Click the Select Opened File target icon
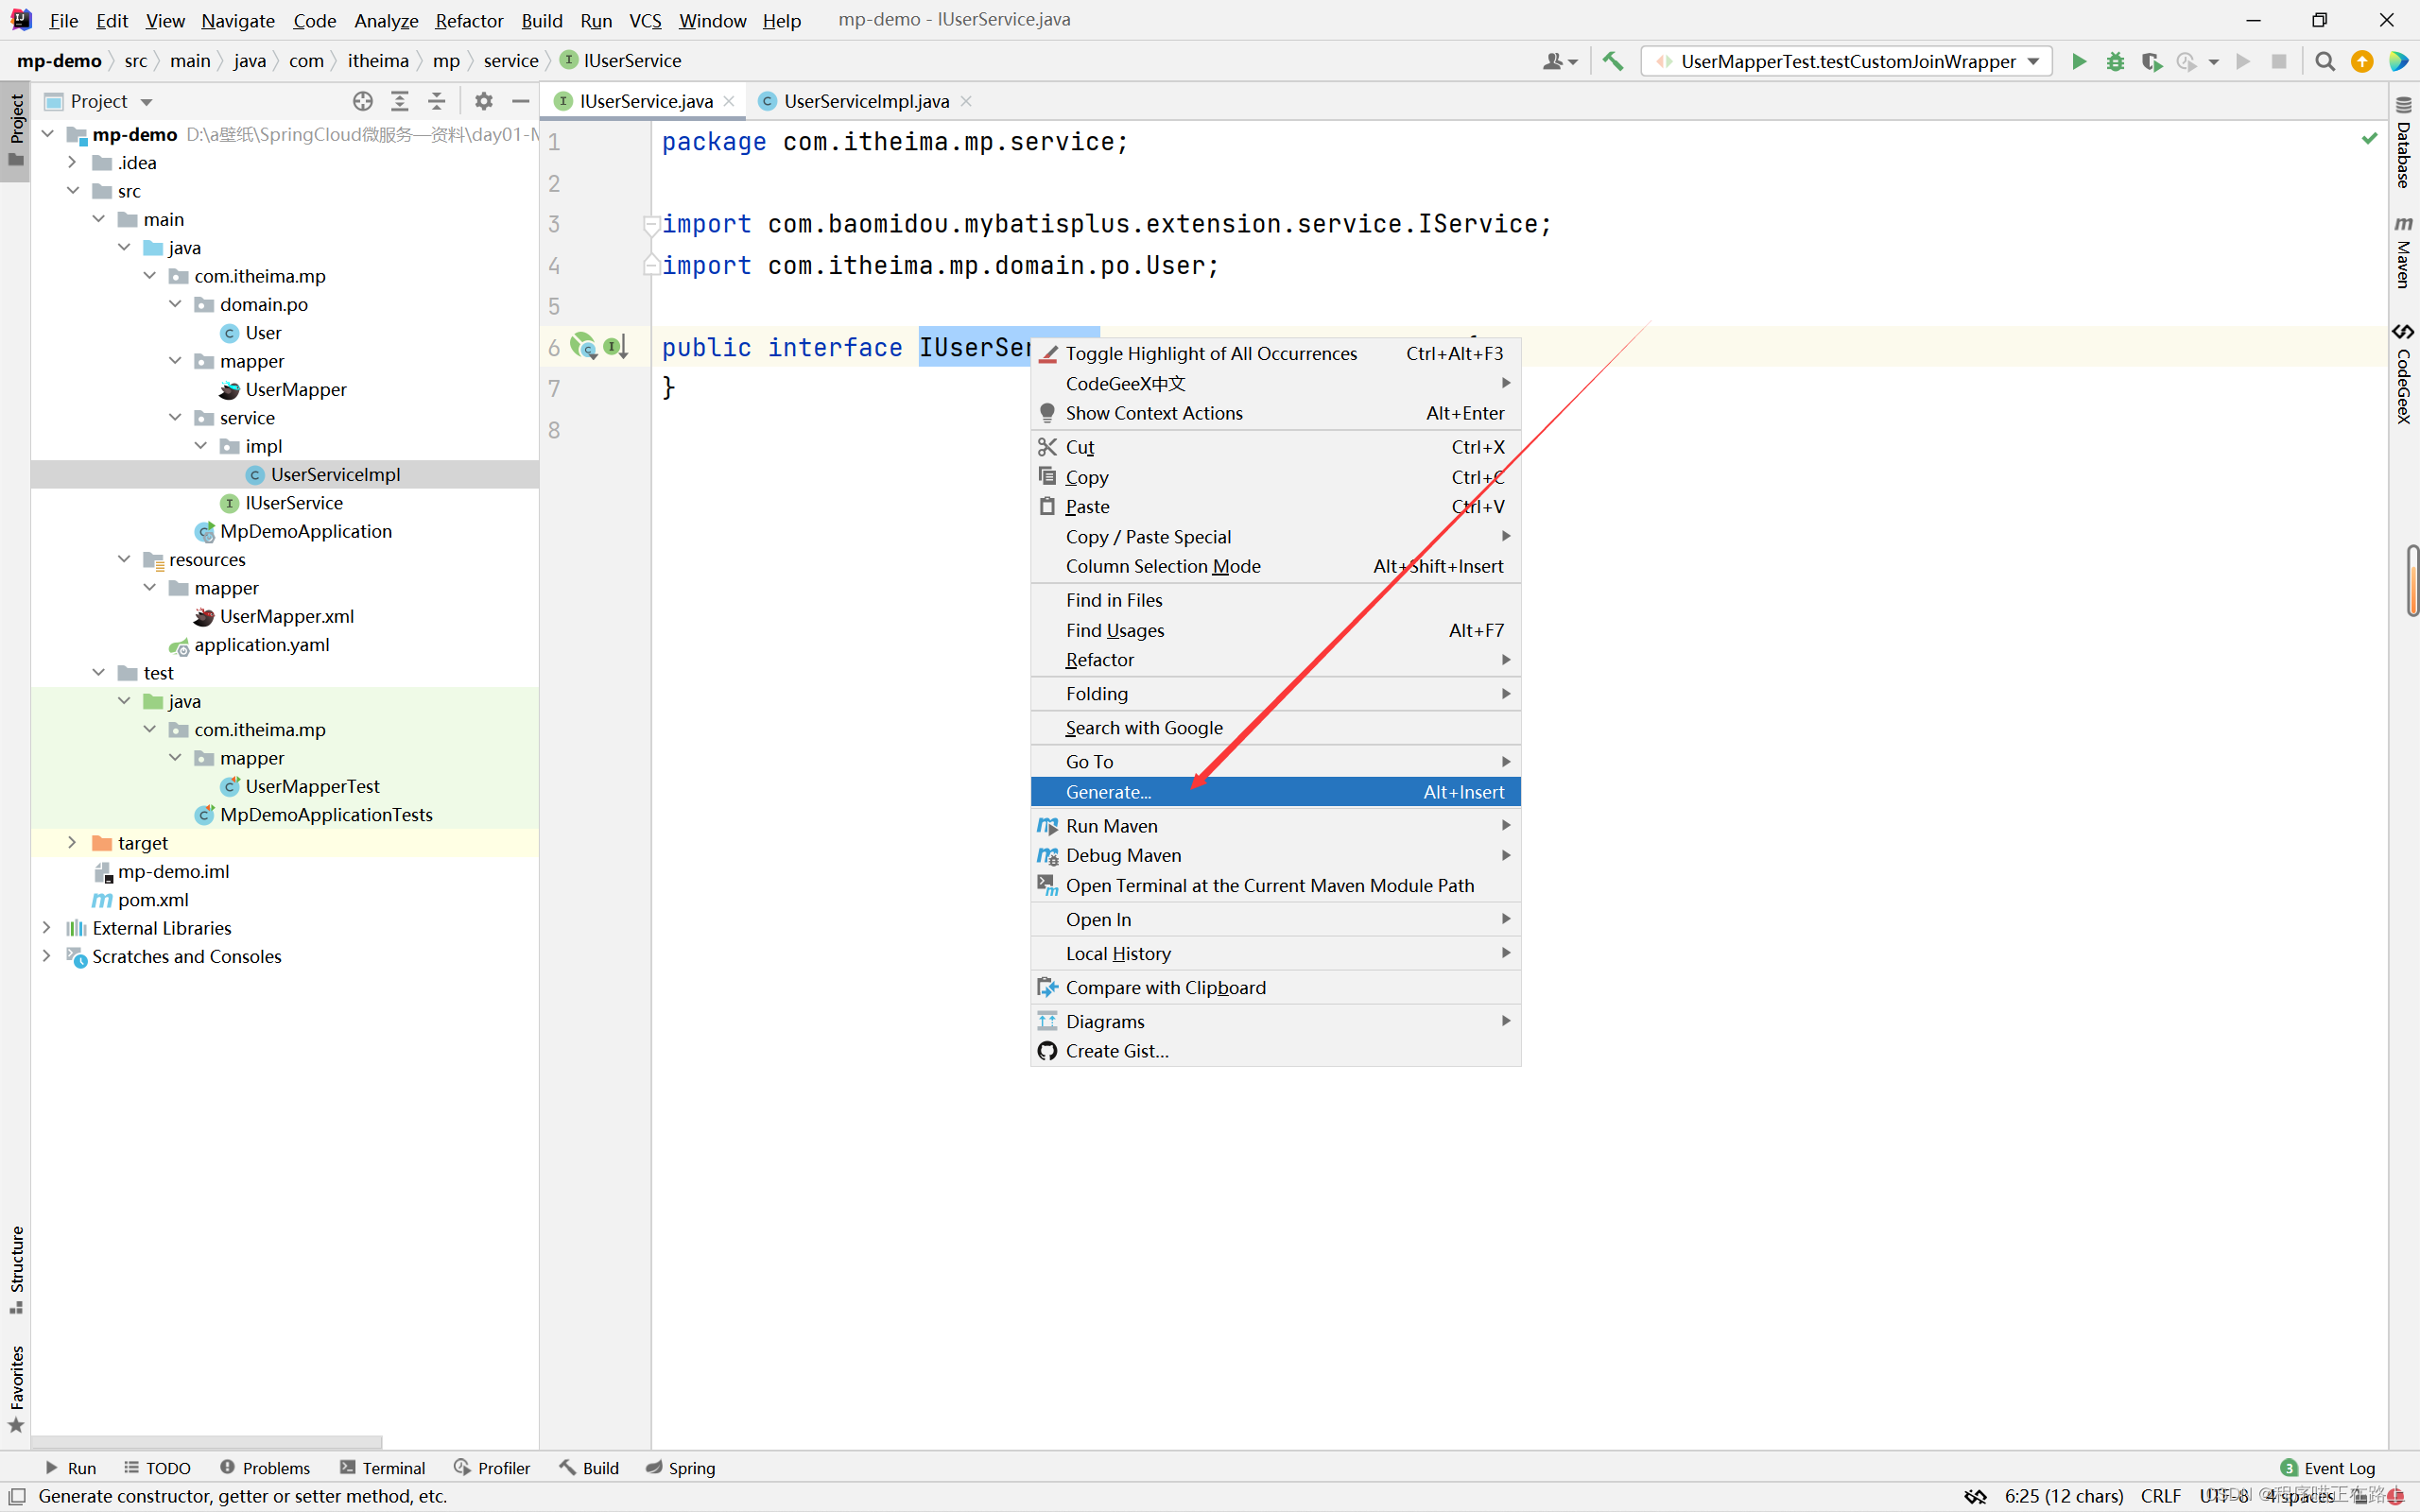The width and height of the screenshot is (2420, 1512). coord(363,101)
